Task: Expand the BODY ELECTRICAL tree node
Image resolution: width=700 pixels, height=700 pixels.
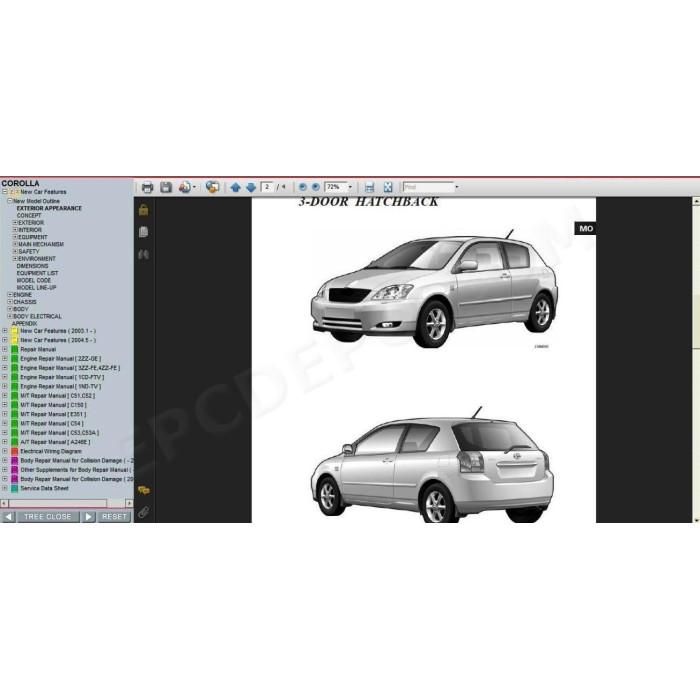Action: tap(10, 316)
